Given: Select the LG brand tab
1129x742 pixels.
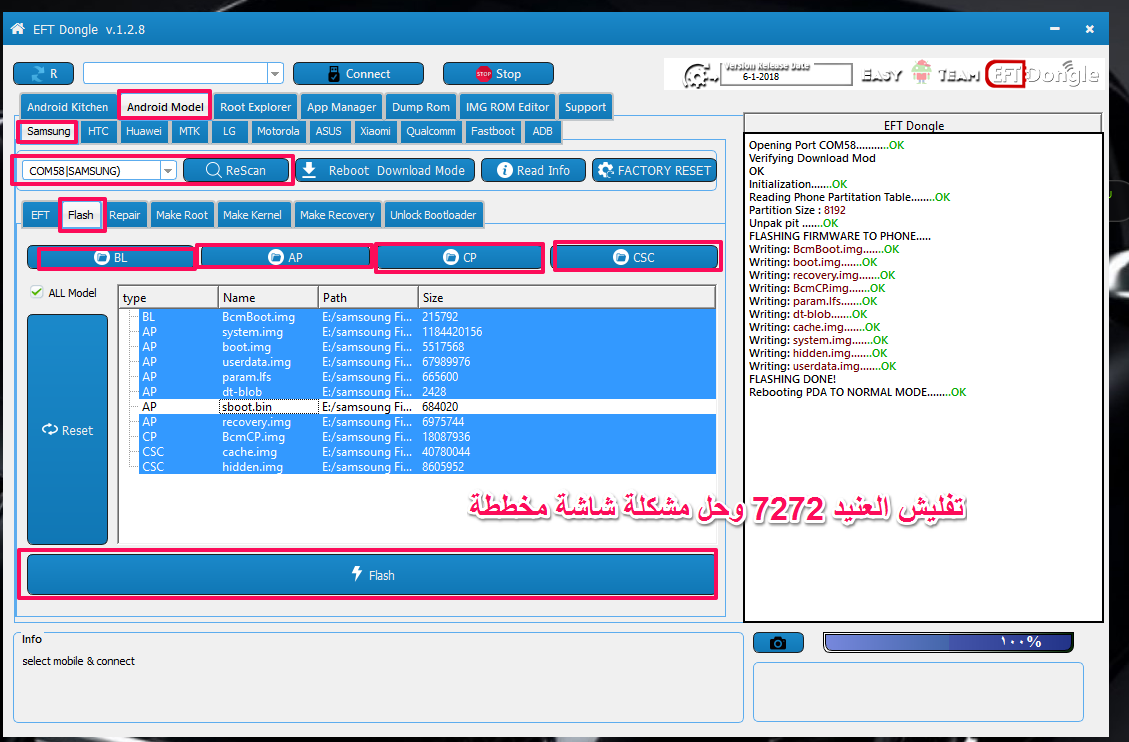Looking at the screenshot, I should coord(229,131).
